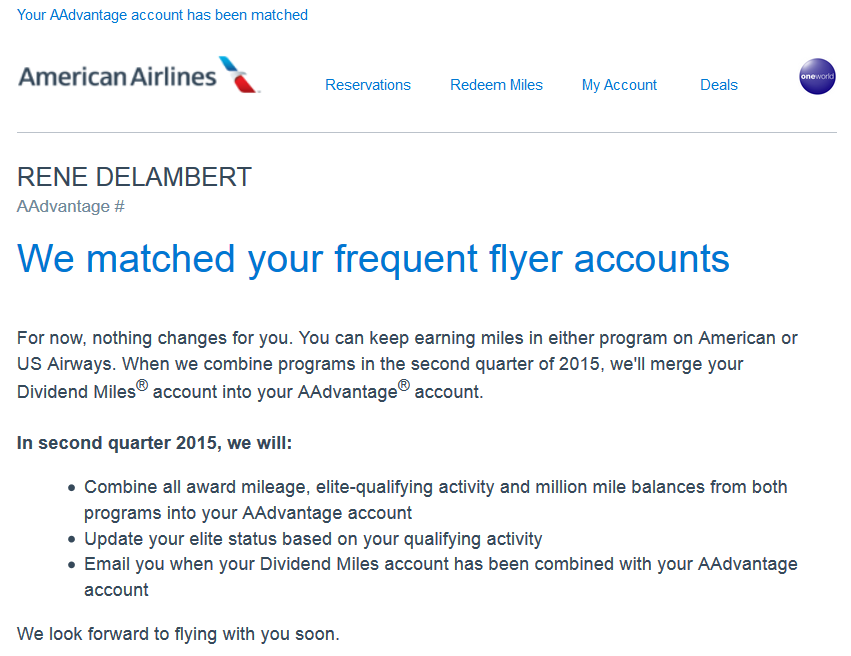Viewport: 851px width, 656px height.
Task: Open the Deals link
Action: point(718,85)
